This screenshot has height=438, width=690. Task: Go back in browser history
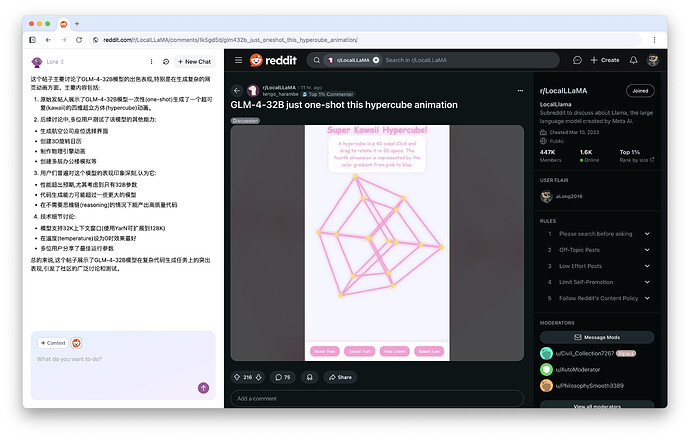pyautogui.click(x=48, y=40)
